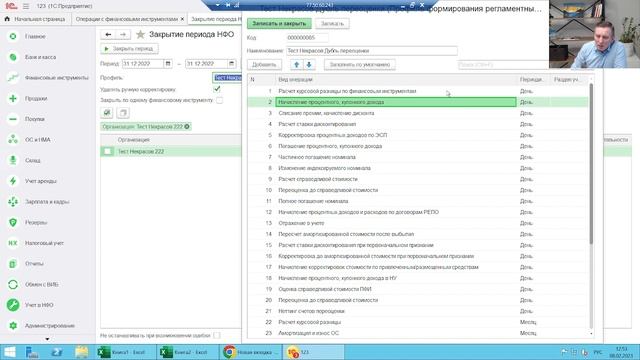The width and height of the screenshot is (640, 360).
Task: Open Обмен с ВИБ sidebar section
Action: click(x=41, y=284)
